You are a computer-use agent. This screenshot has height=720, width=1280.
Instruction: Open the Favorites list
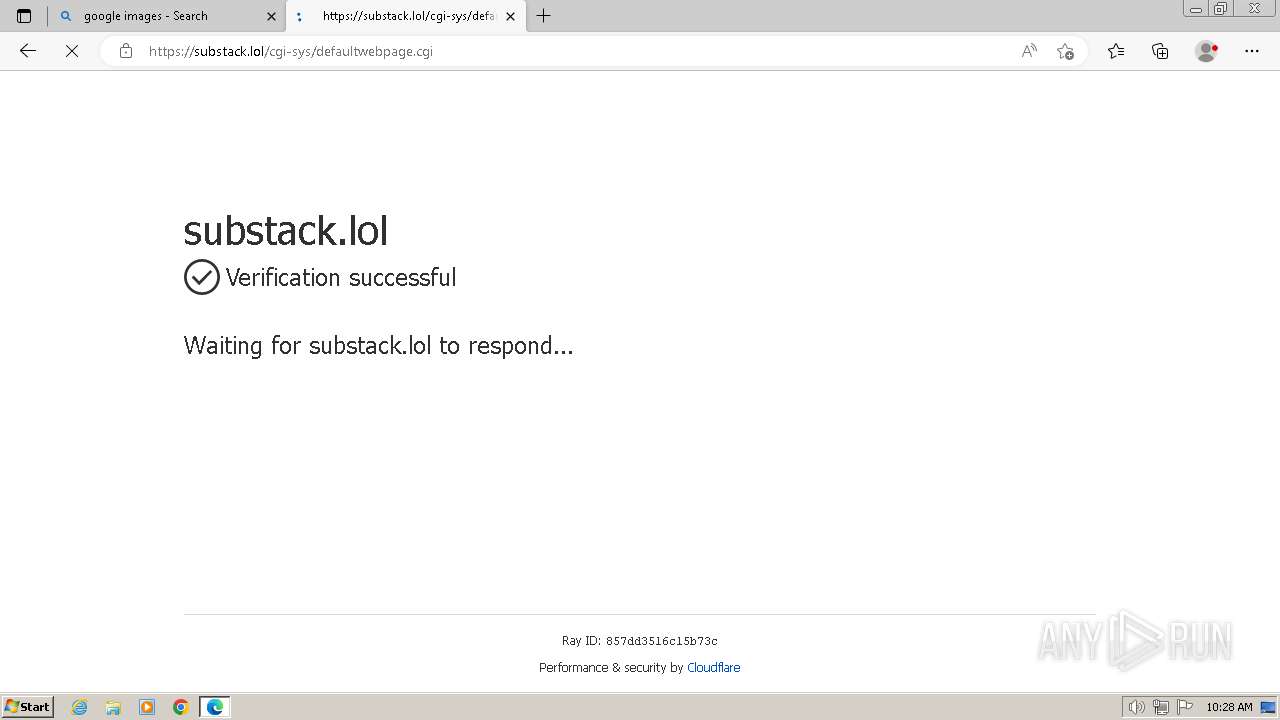pyautogui.click(x=1116, y=51)
